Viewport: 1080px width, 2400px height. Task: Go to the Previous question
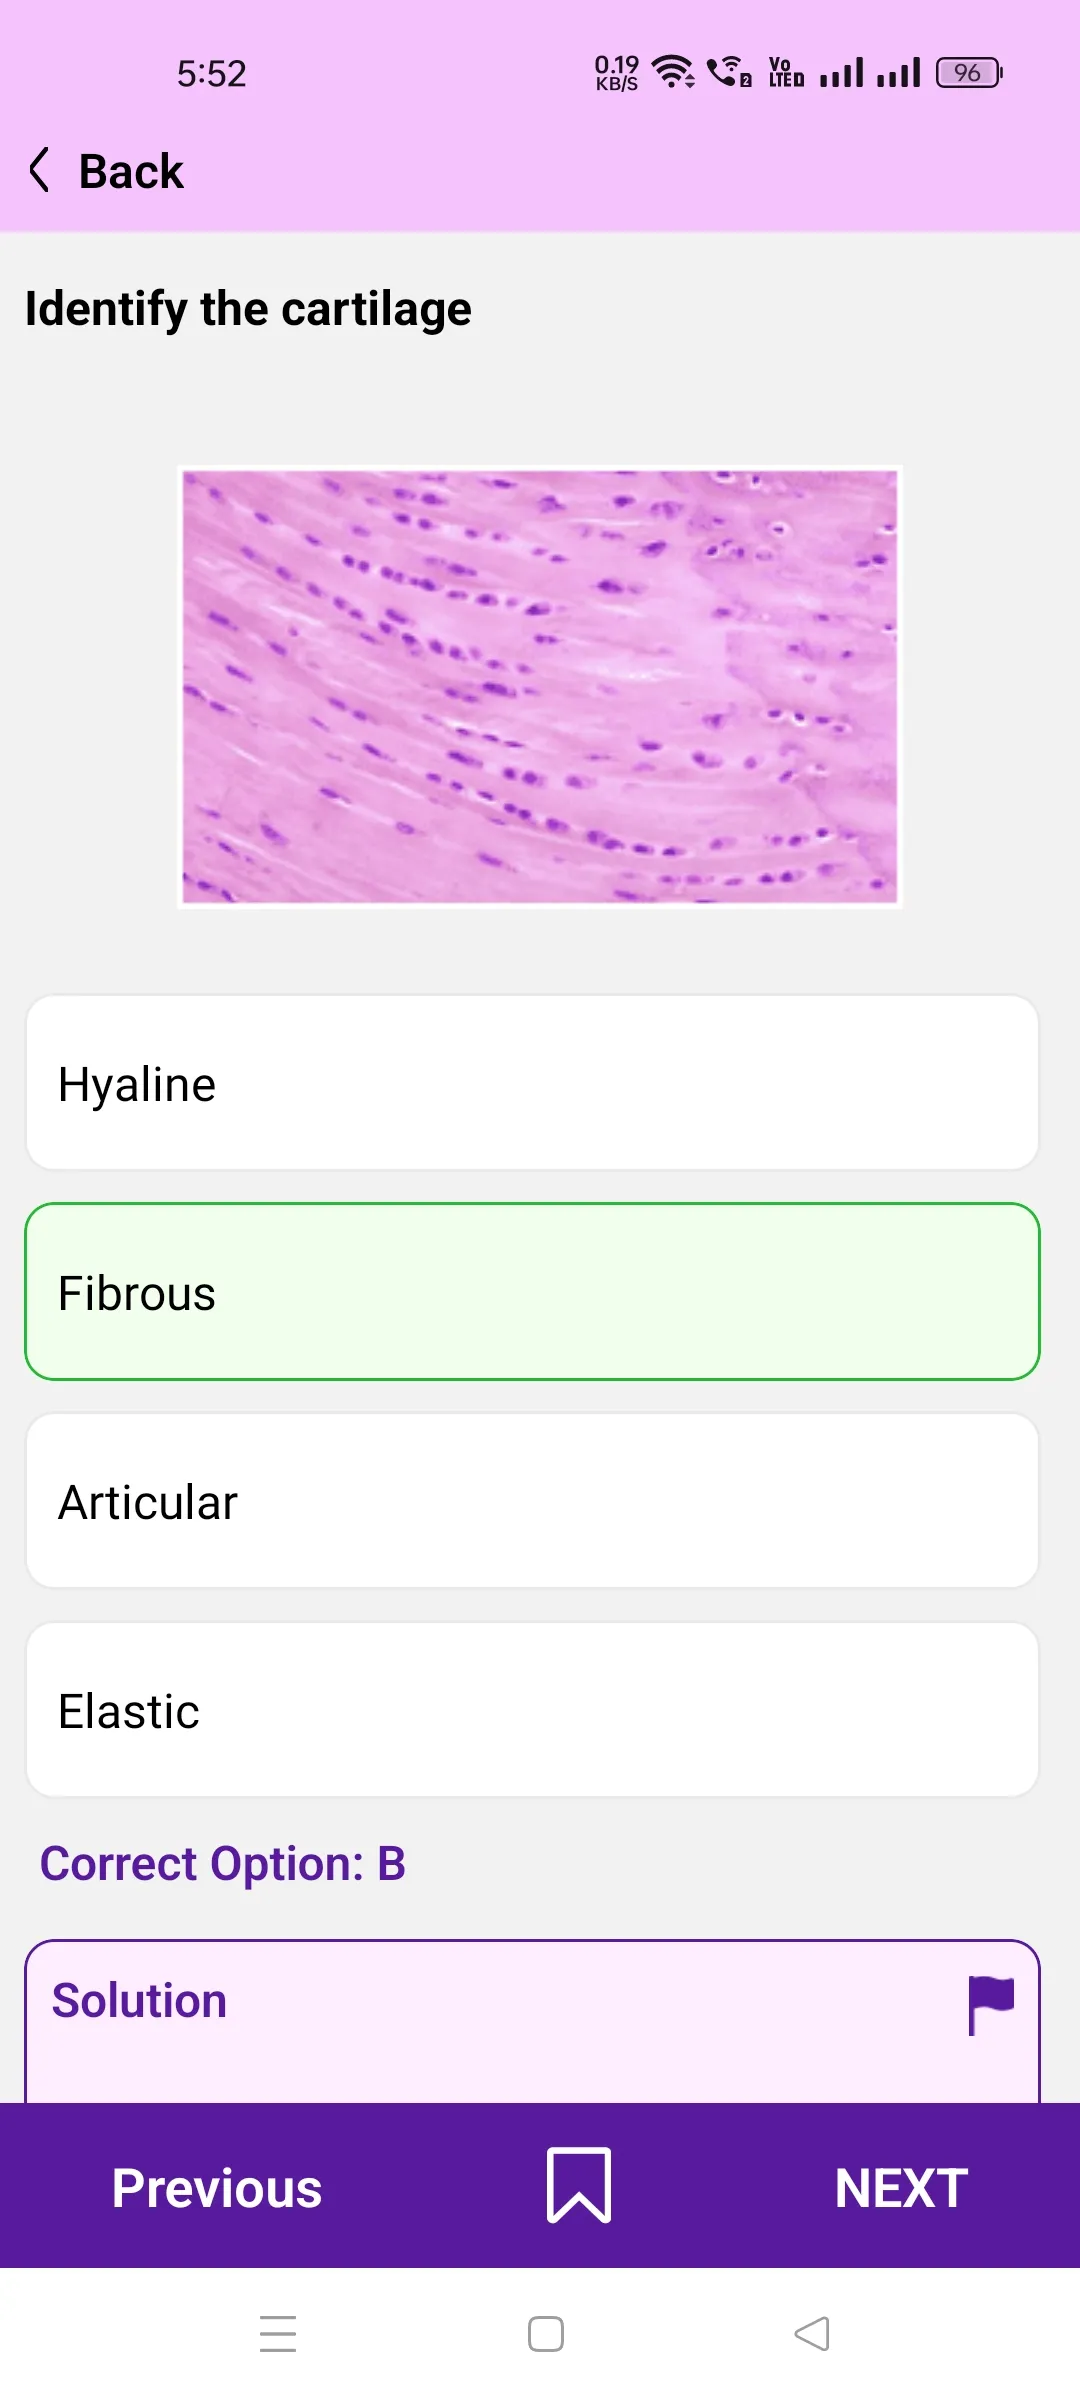pos(217,2187)
